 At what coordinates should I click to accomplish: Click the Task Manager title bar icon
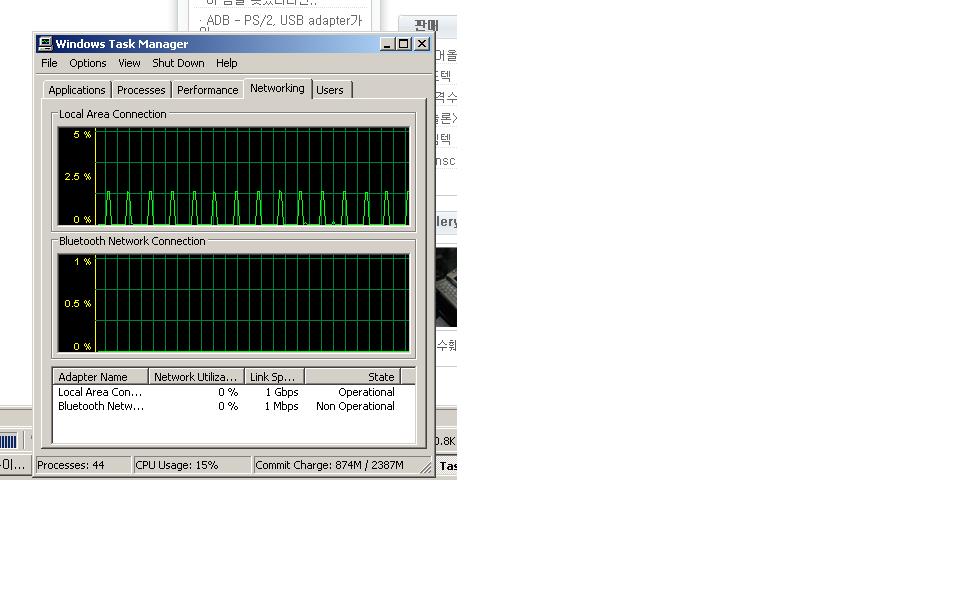coord(45,43)
